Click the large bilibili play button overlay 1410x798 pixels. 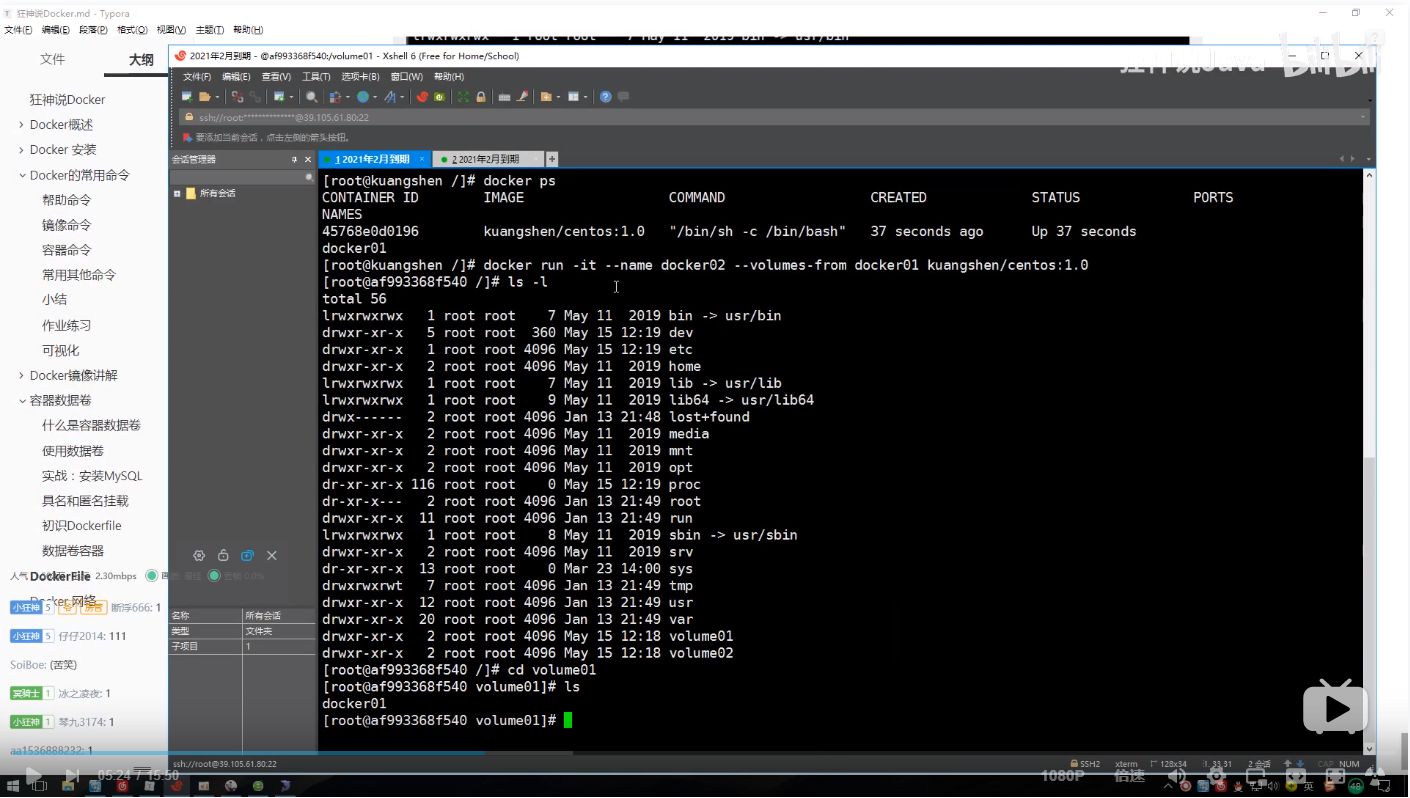[1335, 706]
